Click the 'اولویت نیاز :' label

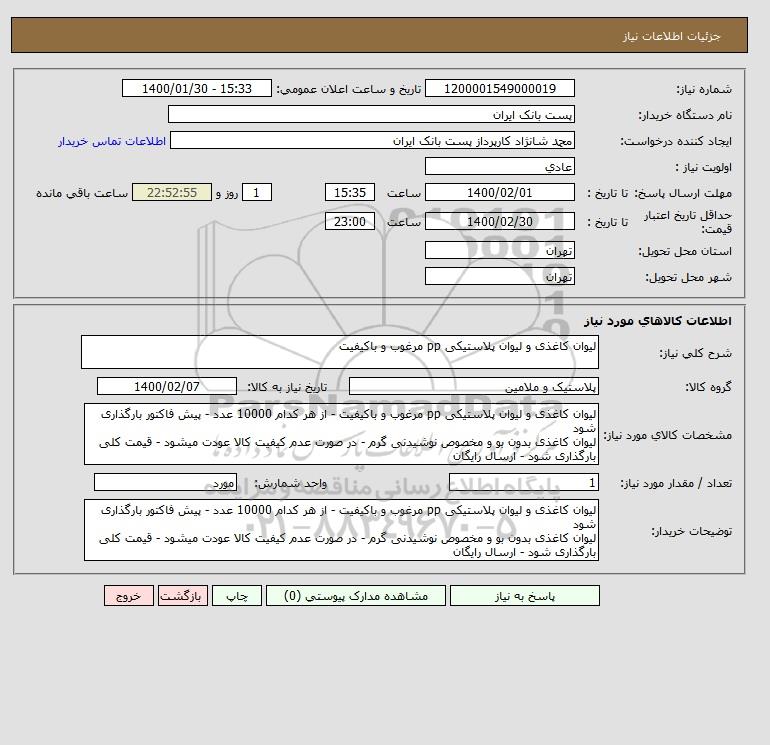[704, 167]
